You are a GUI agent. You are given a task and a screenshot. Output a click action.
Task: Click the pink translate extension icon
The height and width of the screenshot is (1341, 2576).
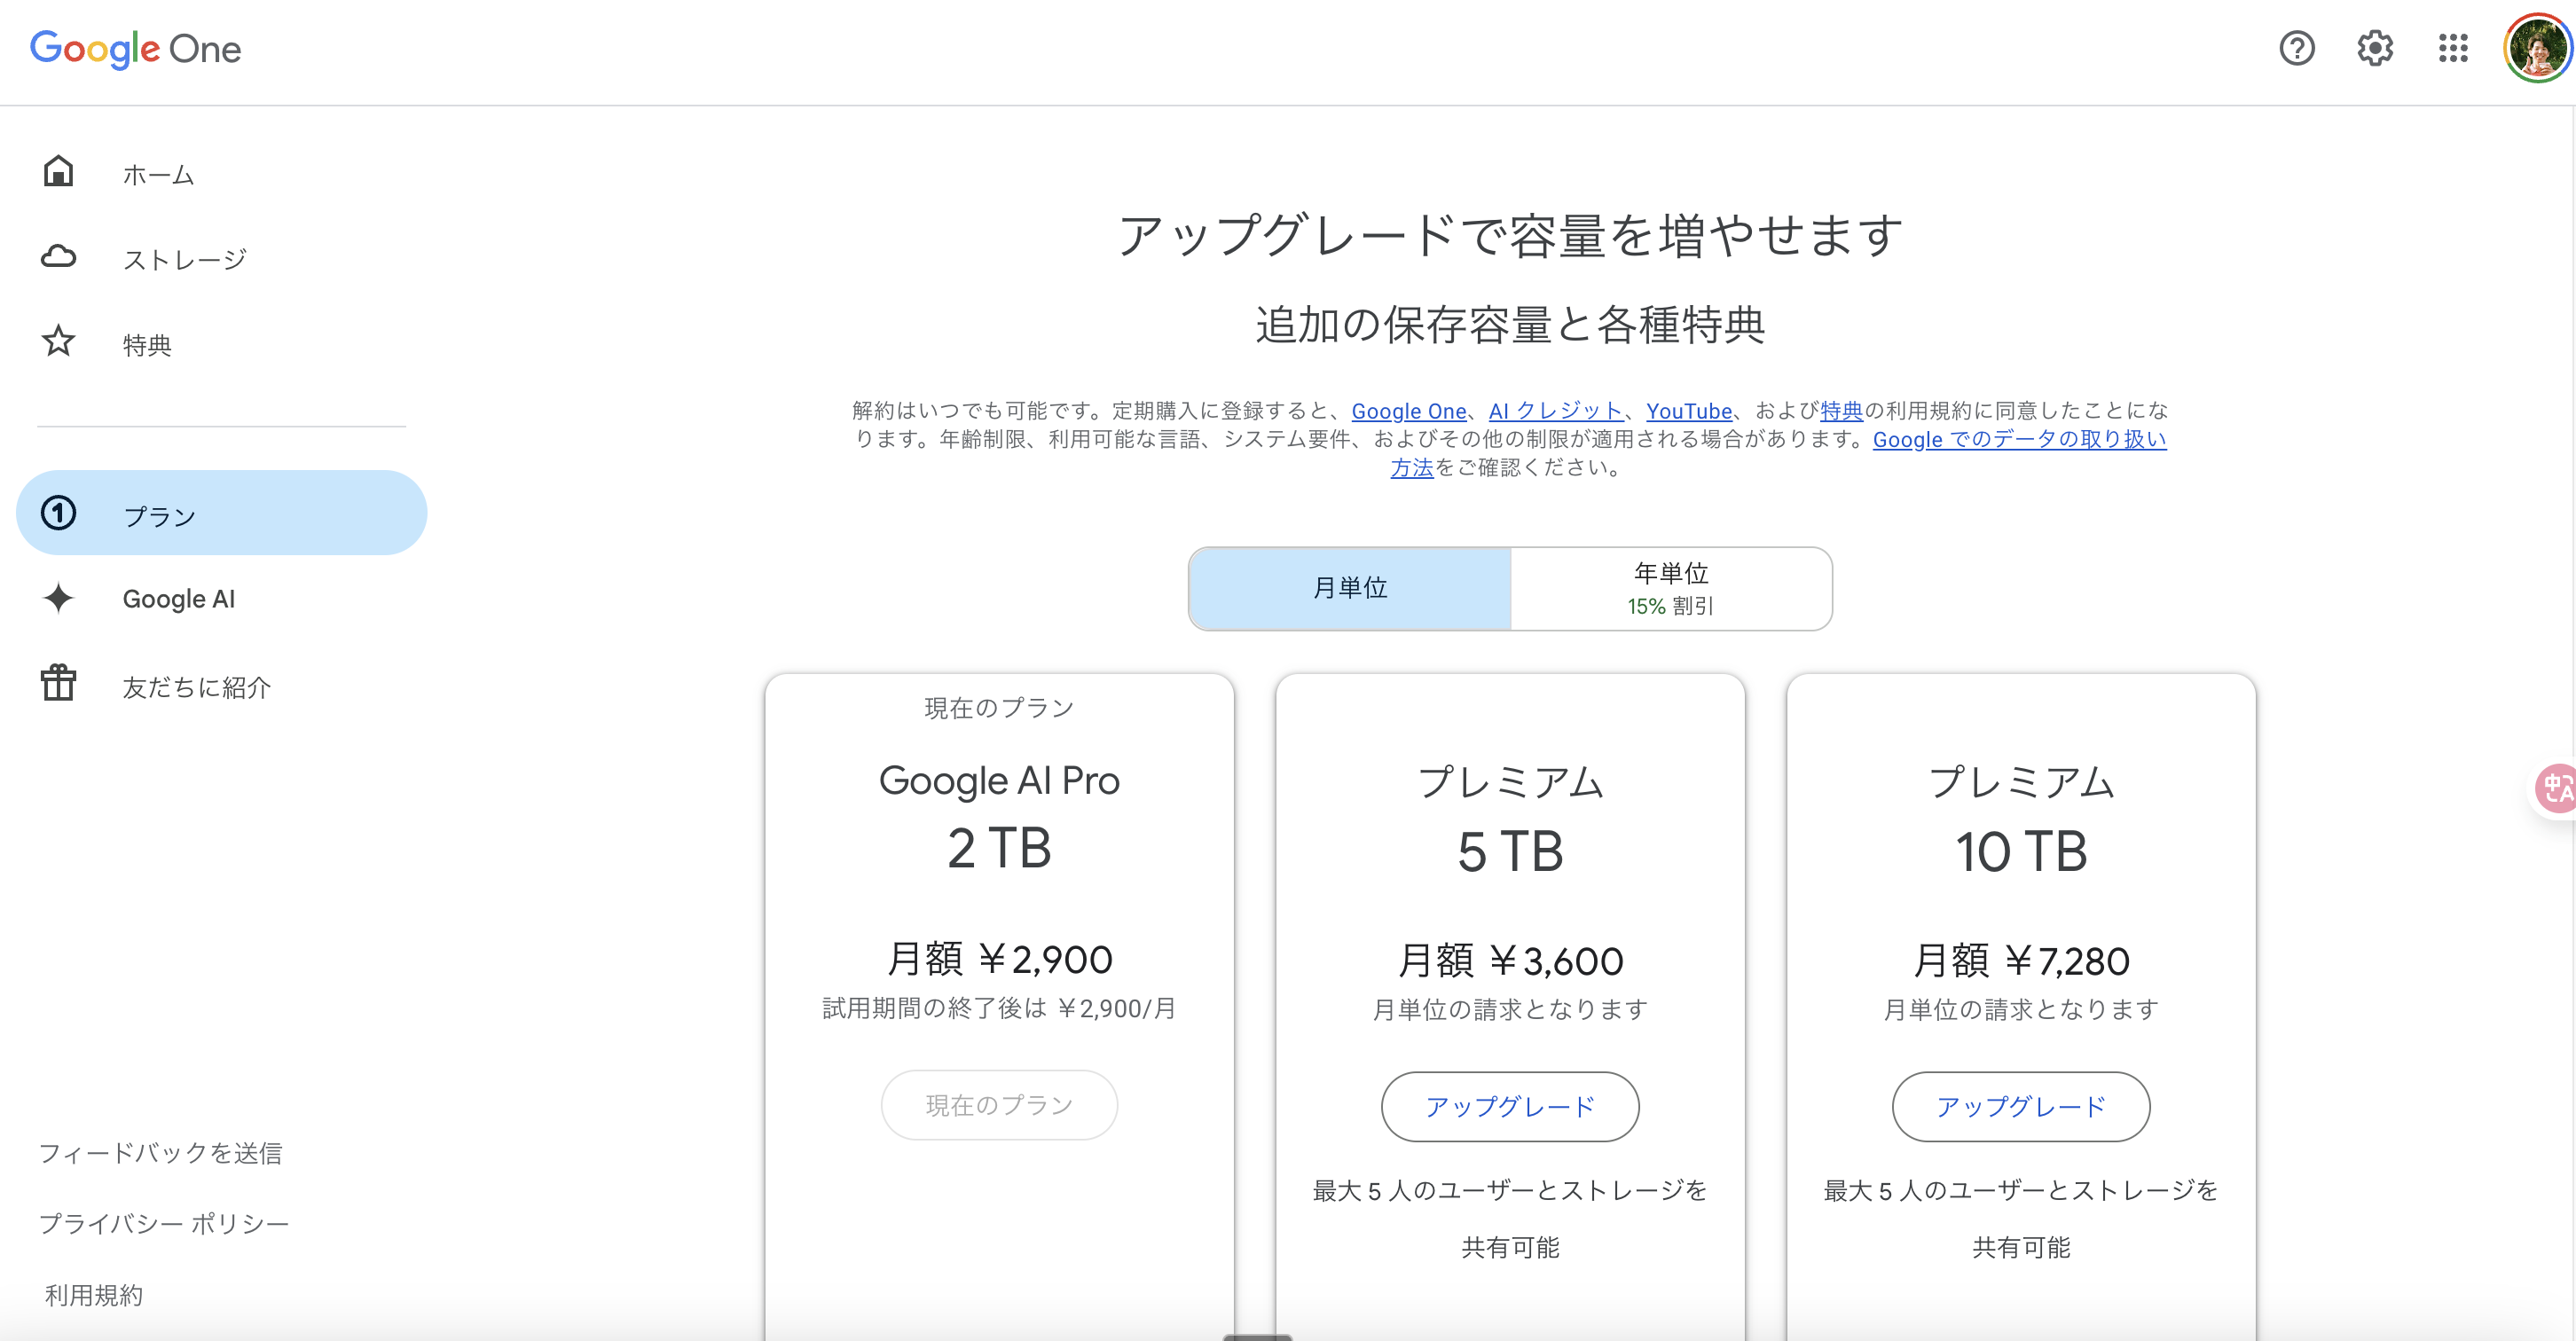tap(2556, 788)
